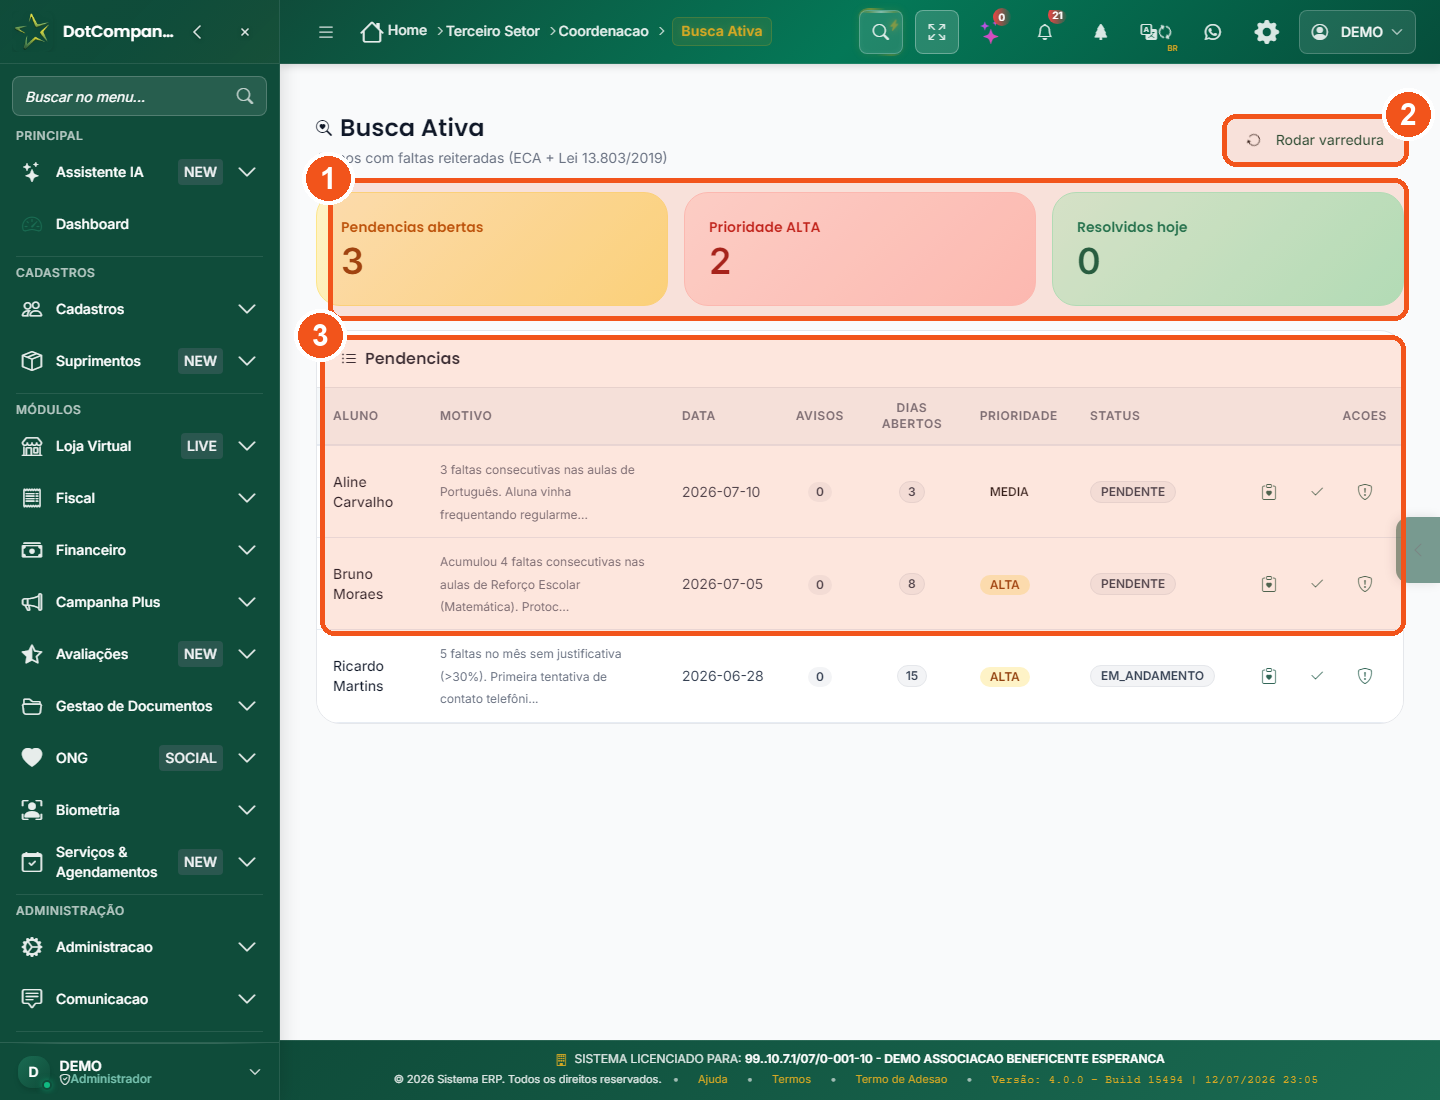The width and height of the screenshot is (1440, 1100).
Task: Click shield action for Ricardo Martins
Action: pyautogui.click(x=1365, y=676)
